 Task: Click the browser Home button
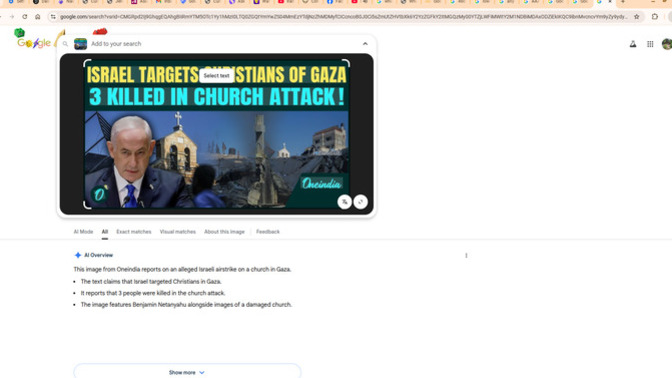(x=38, y=17)
